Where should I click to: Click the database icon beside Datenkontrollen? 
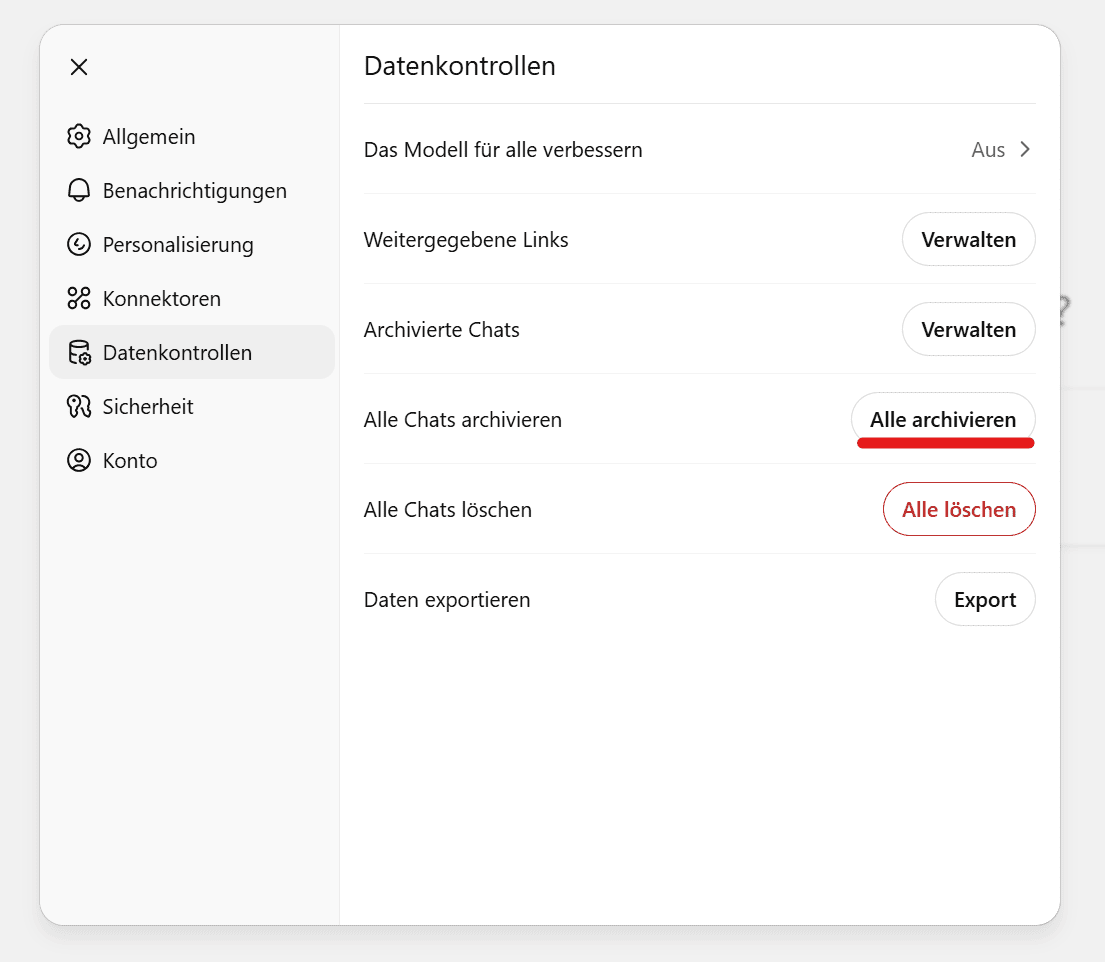79,353
